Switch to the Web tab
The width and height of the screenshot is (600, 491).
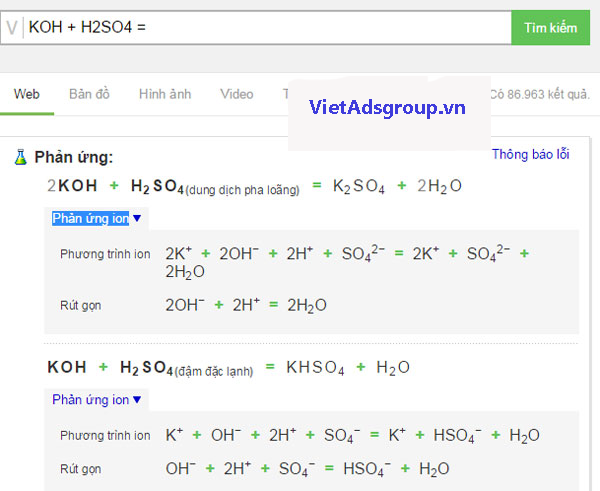[x=26, y=94]
